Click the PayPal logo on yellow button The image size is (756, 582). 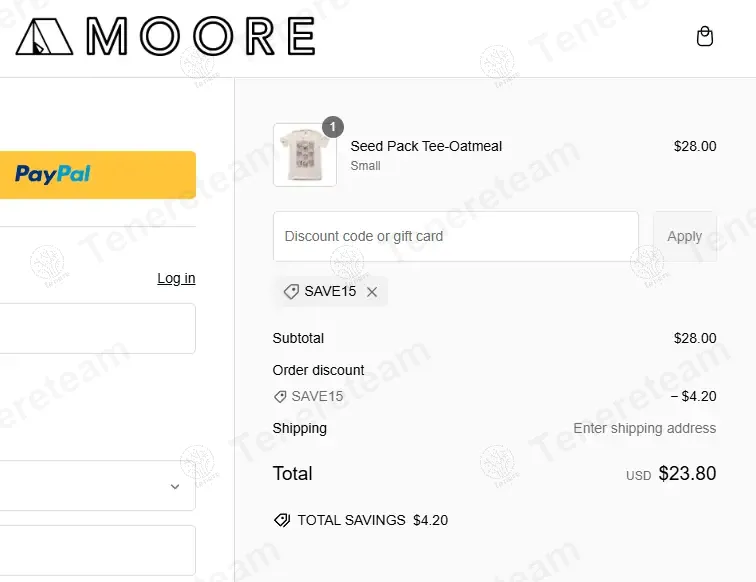(x=52, y=175)
